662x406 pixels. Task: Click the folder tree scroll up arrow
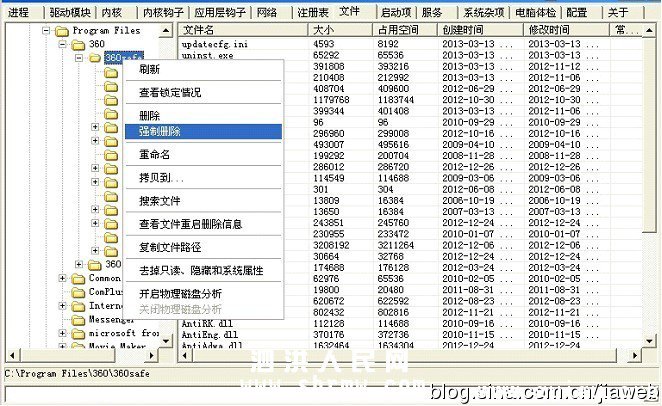coord(166,30)
